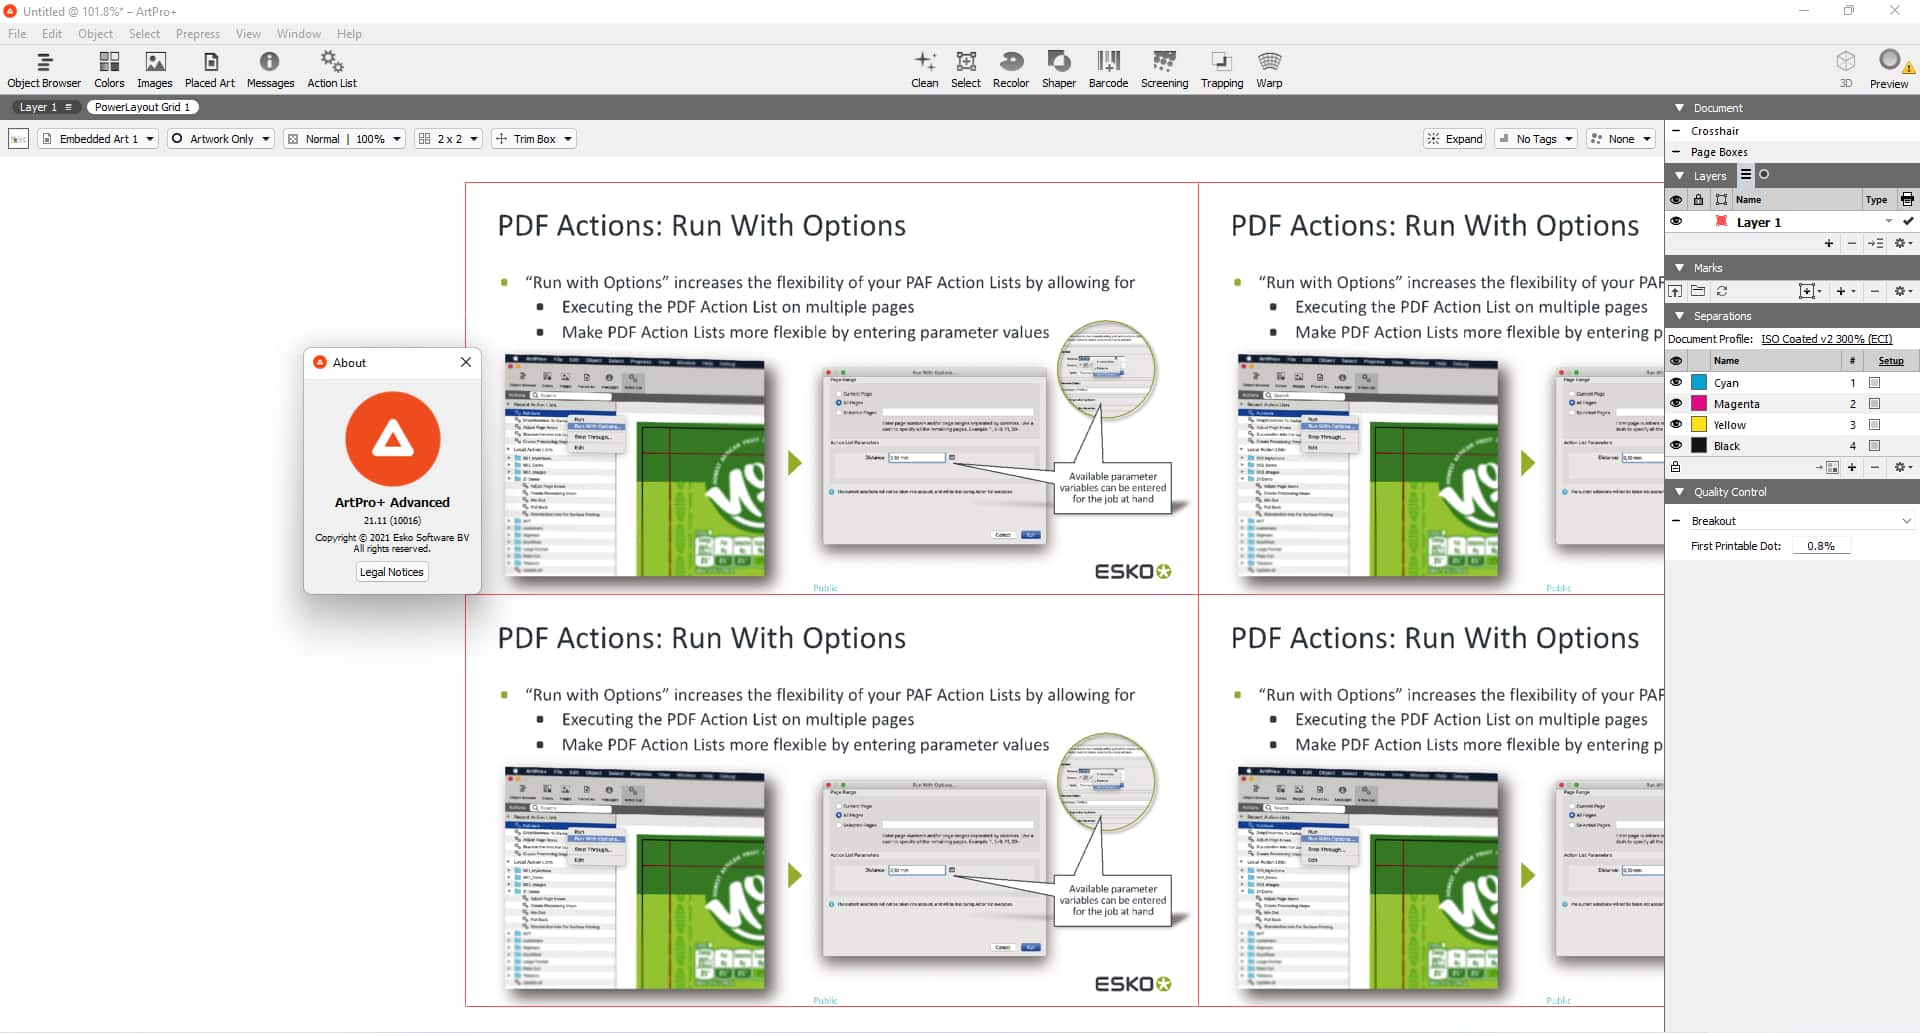The width and height of the screenshot is (1920, 1033).
Task: Open the View menu
Action: click(248, 34)
